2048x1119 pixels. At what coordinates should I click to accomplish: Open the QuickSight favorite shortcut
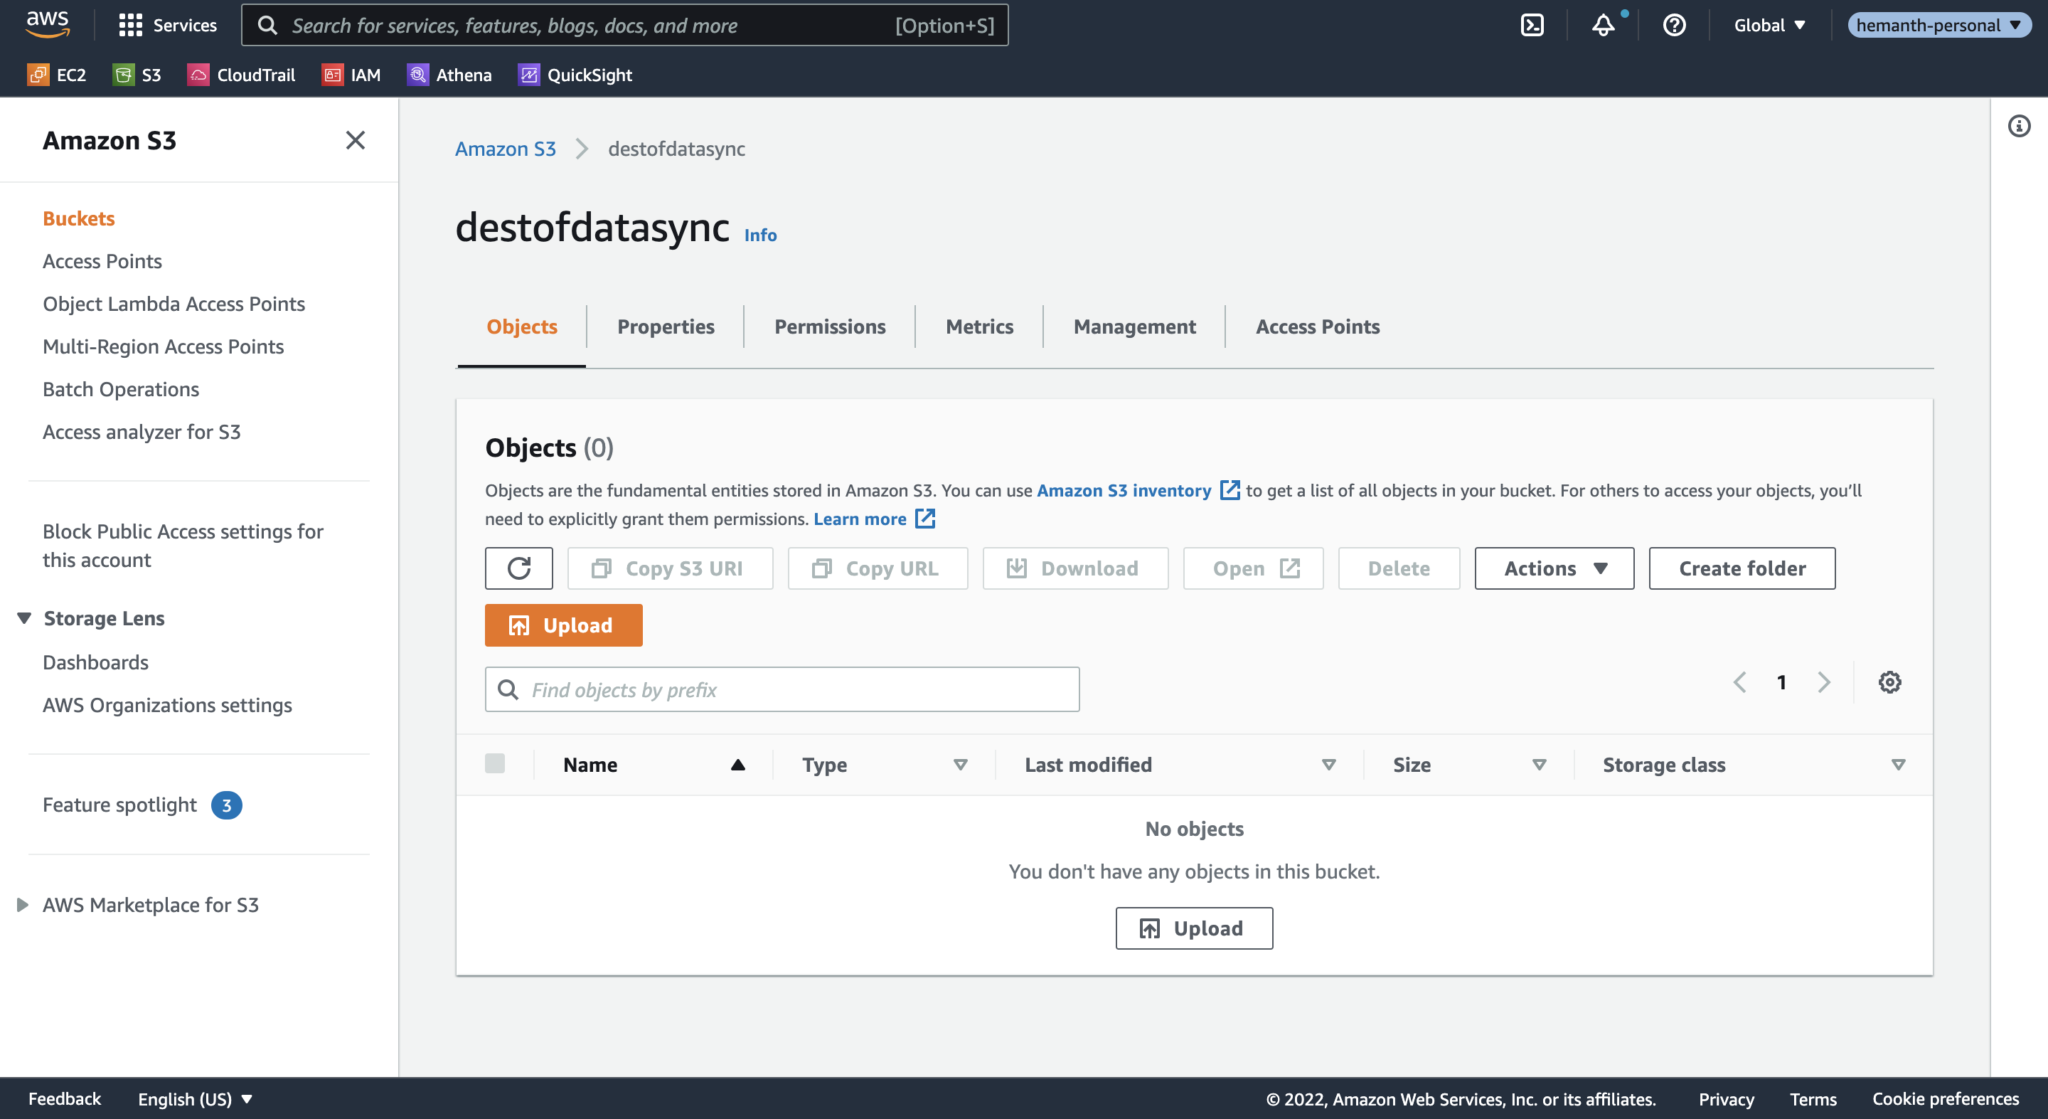tap(574, 74)
